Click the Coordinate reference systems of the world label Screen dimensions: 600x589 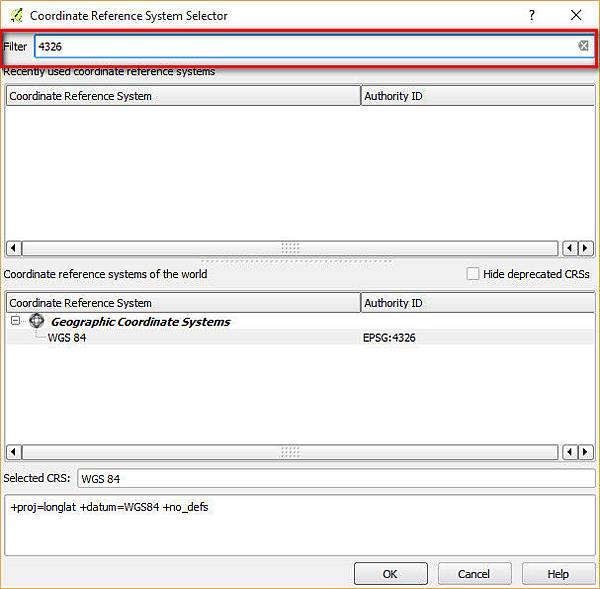pos(105,274)
